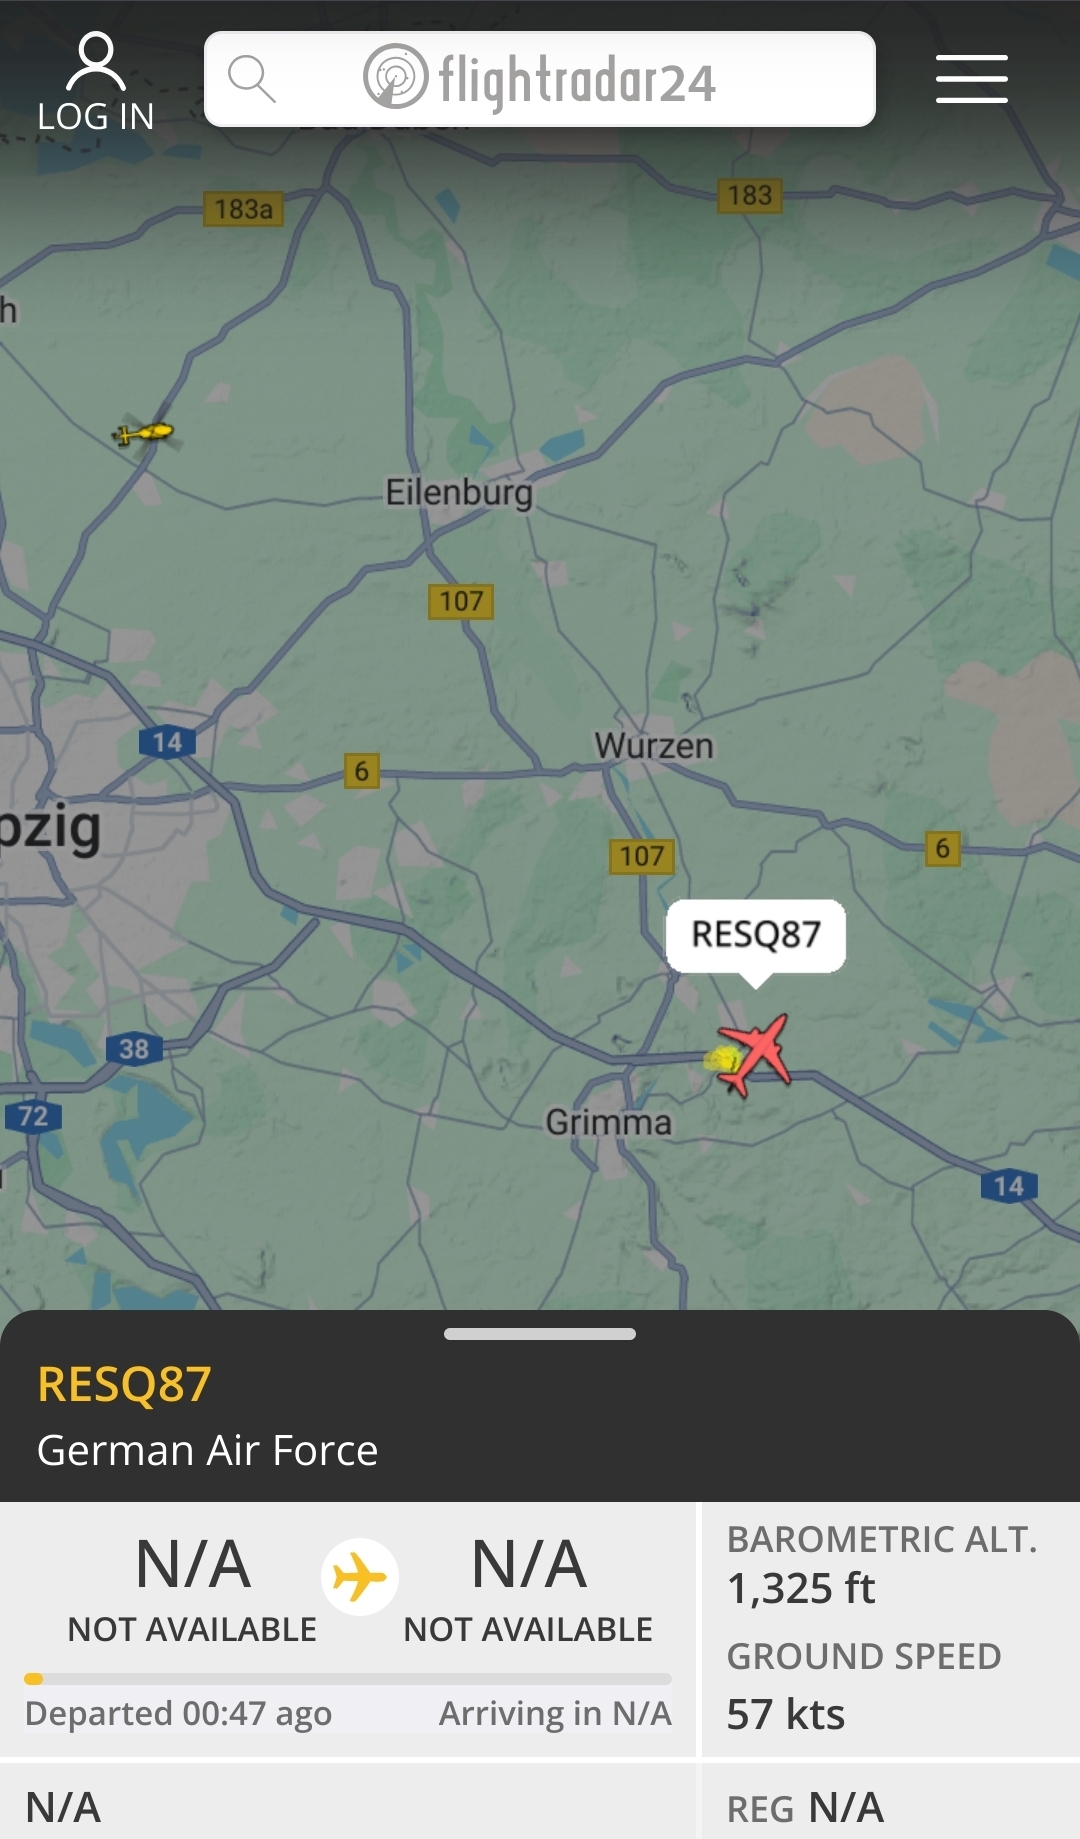Expand the flight details panel handle
Image resolution: width=1080 pixels, height=1839 pixels.
(540, 1334)
